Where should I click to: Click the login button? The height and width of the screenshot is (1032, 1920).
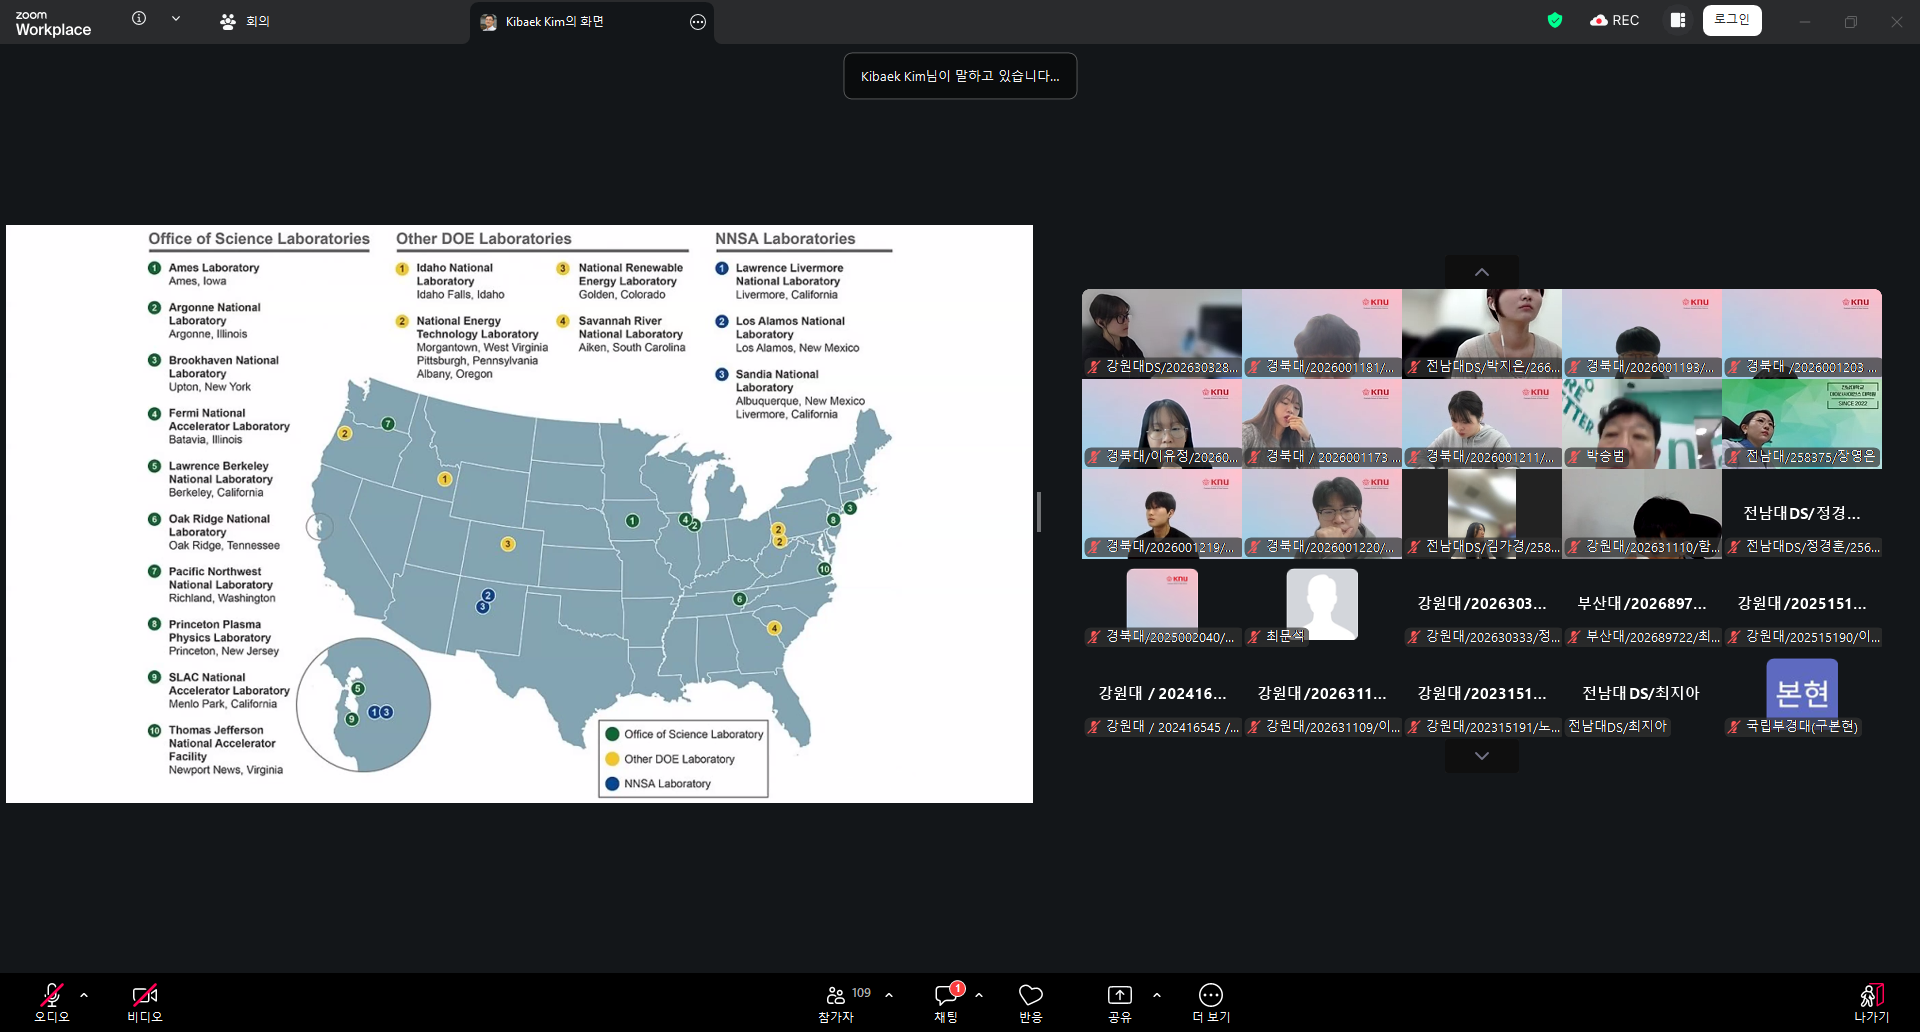pos(1732,20)
